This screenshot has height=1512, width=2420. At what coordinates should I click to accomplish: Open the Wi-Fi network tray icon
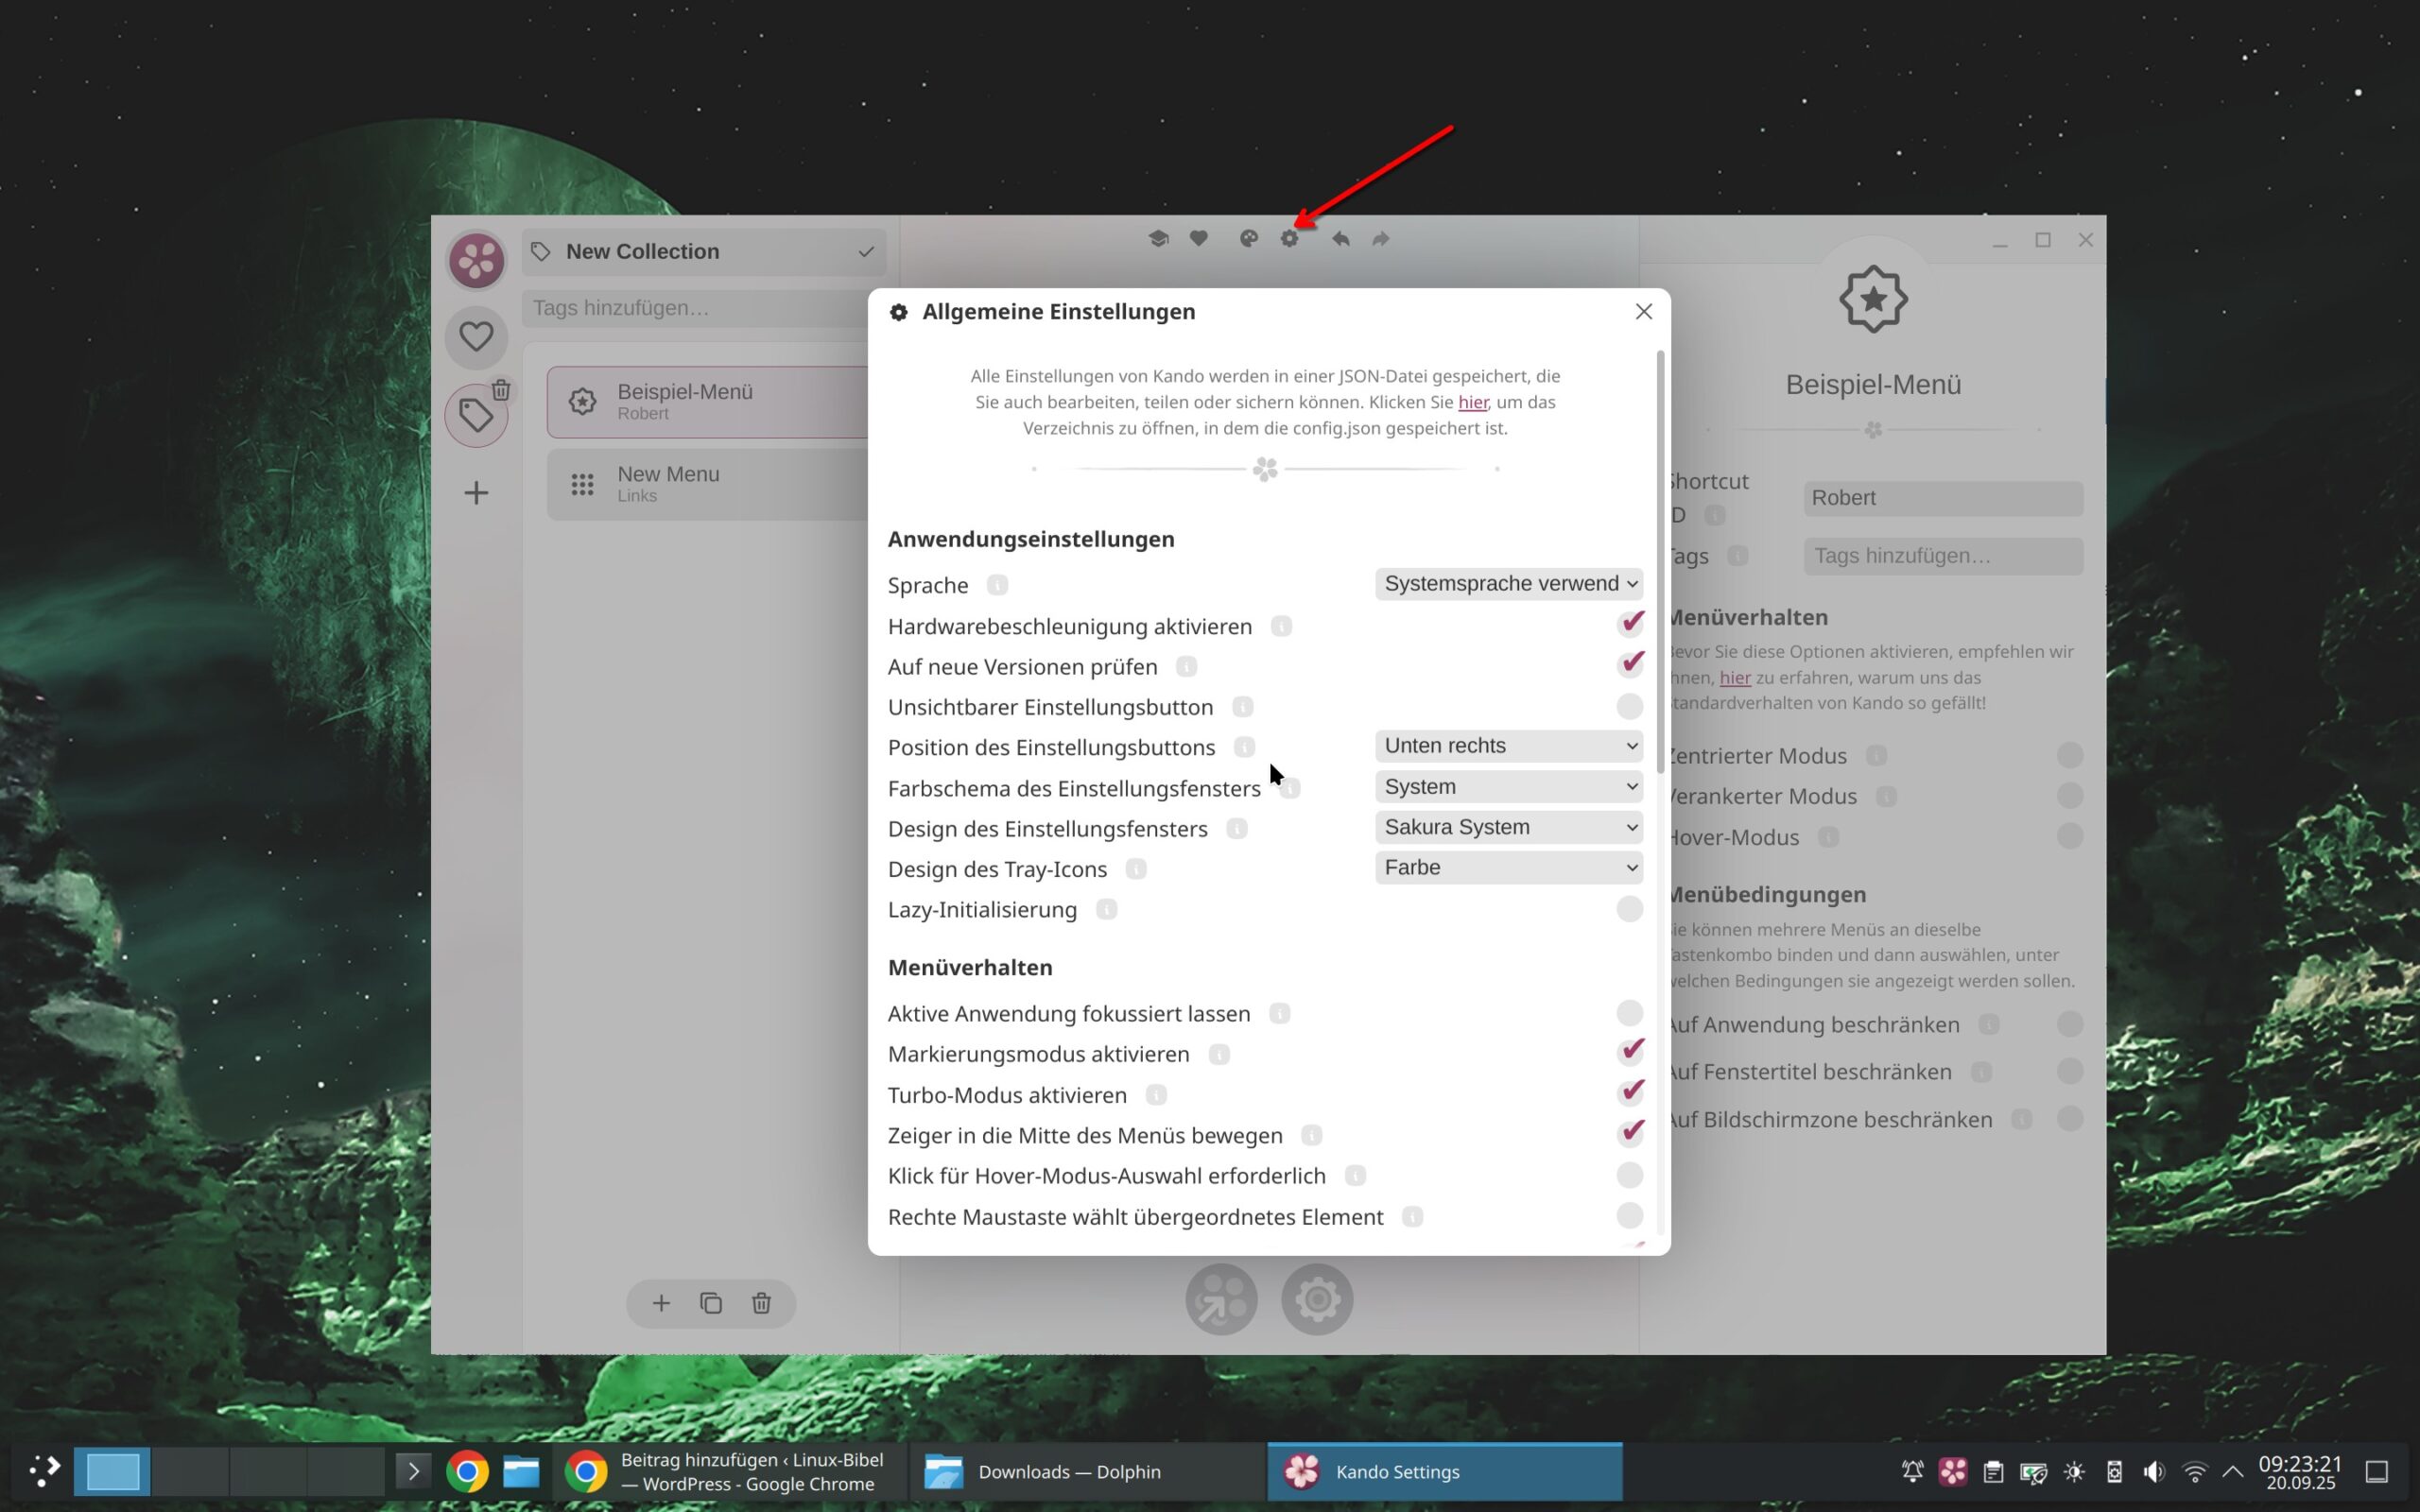(x=2195, y=1472)
